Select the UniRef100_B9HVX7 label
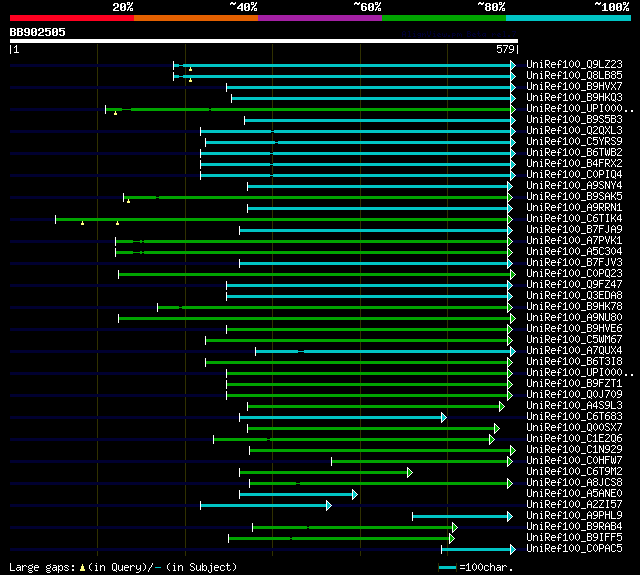Screen dimensions: 640x575 (x=574, y=87)
